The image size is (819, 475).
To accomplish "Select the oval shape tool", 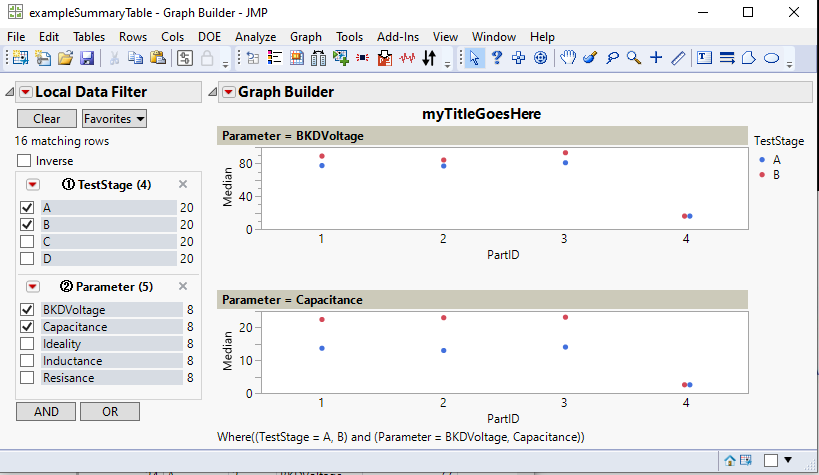I will click(x=771, y=57).
